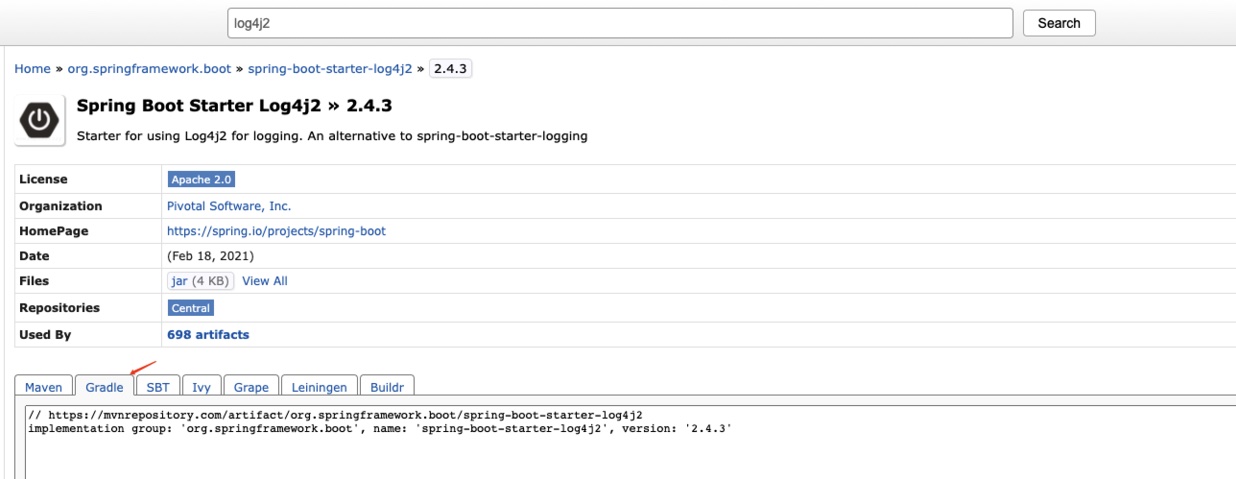Switch to the SBT tab
Screen dimensions: 1236x479
(x=158, y=387)
